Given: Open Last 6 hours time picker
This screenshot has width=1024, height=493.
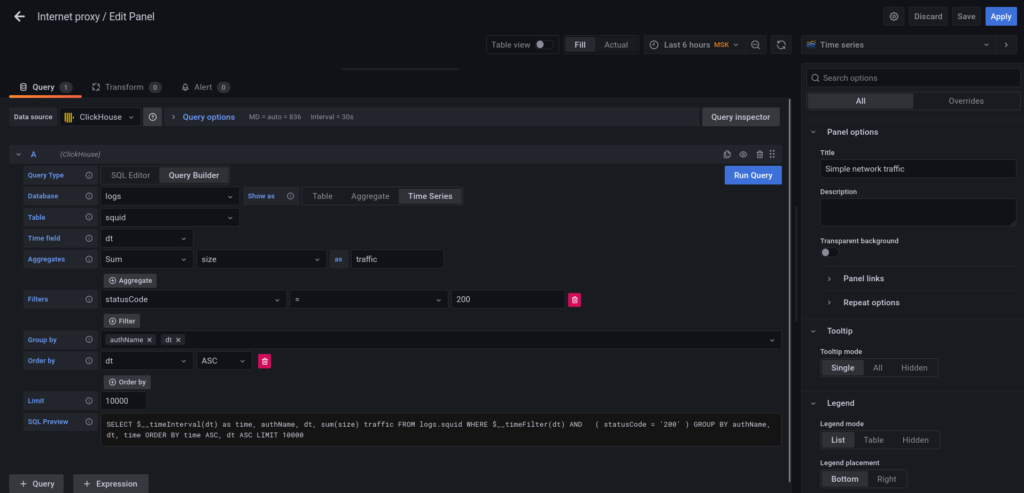Looking at the screenshot, I should [x=695, y=45].
